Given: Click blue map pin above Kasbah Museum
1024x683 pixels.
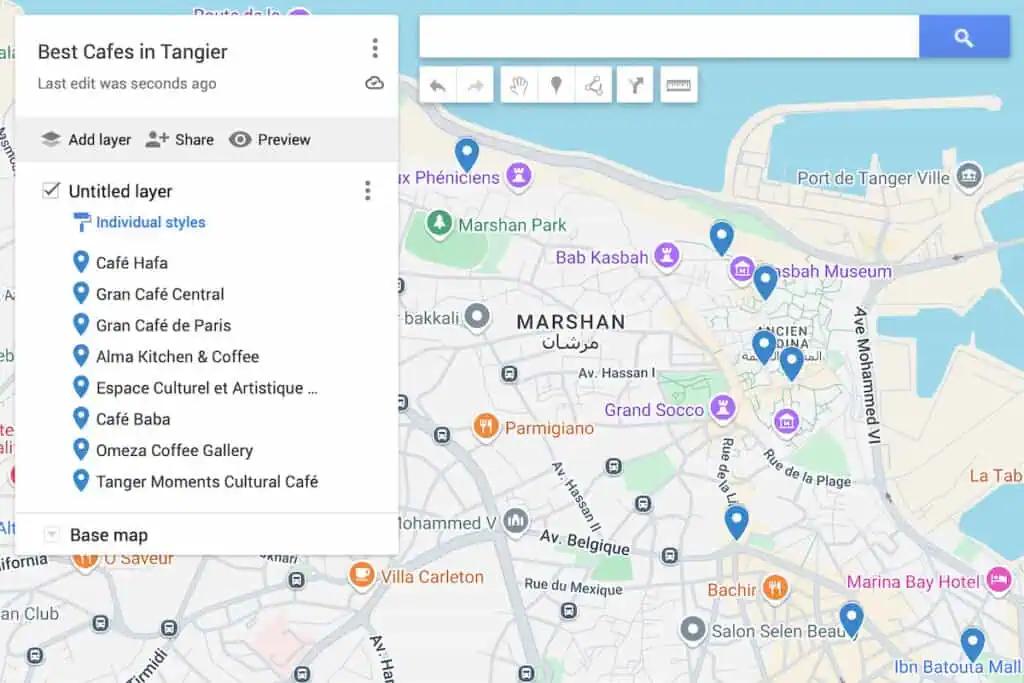Looking at the screenshot, I should click(721, 238).
